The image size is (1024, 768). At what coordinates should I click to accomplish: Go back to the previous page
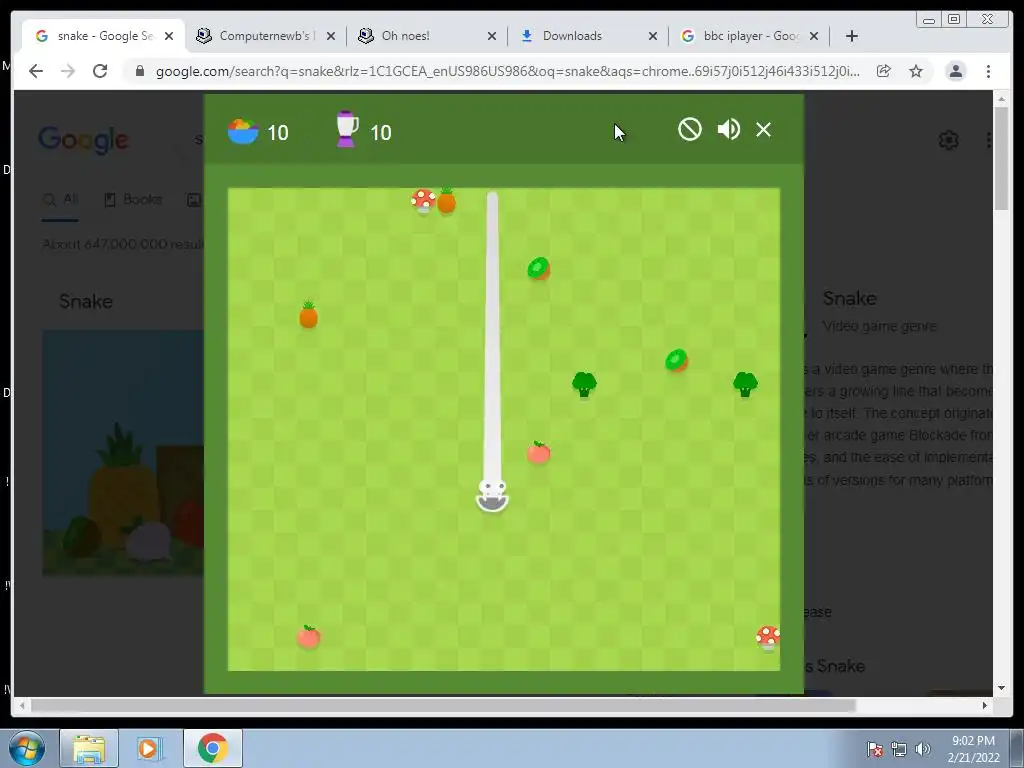click(36, 71)
